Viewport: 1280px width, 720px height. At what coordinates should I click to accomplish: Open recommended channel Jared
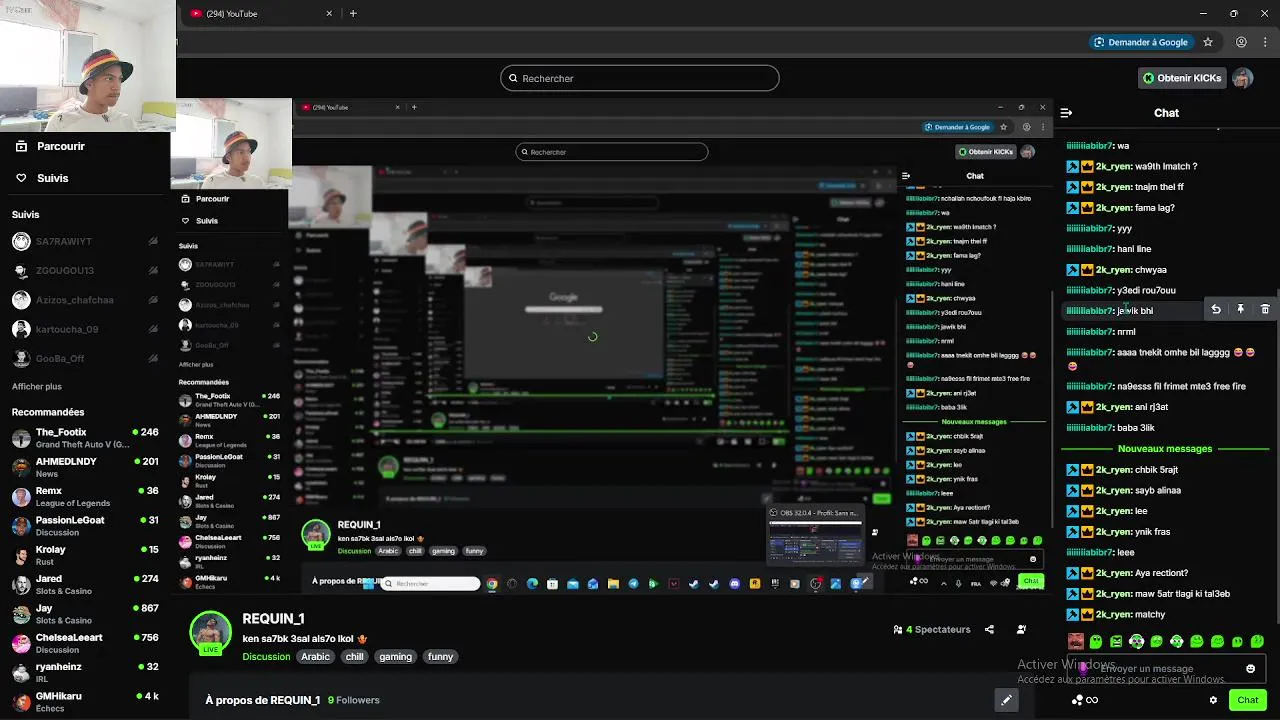(x=85, y=584)
